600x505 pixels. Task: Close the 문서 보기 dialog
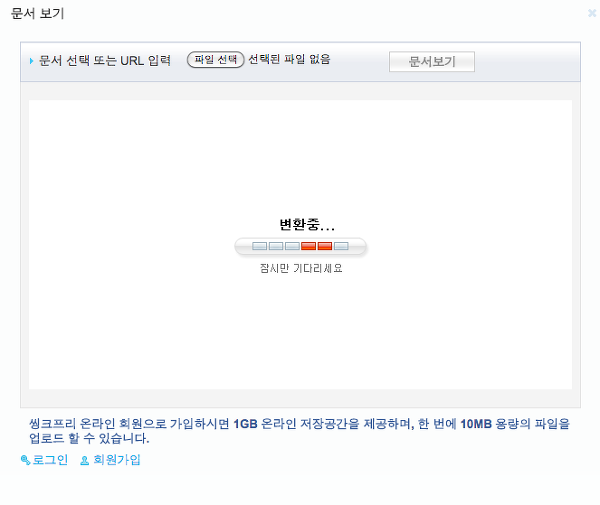tap(592, 13)
